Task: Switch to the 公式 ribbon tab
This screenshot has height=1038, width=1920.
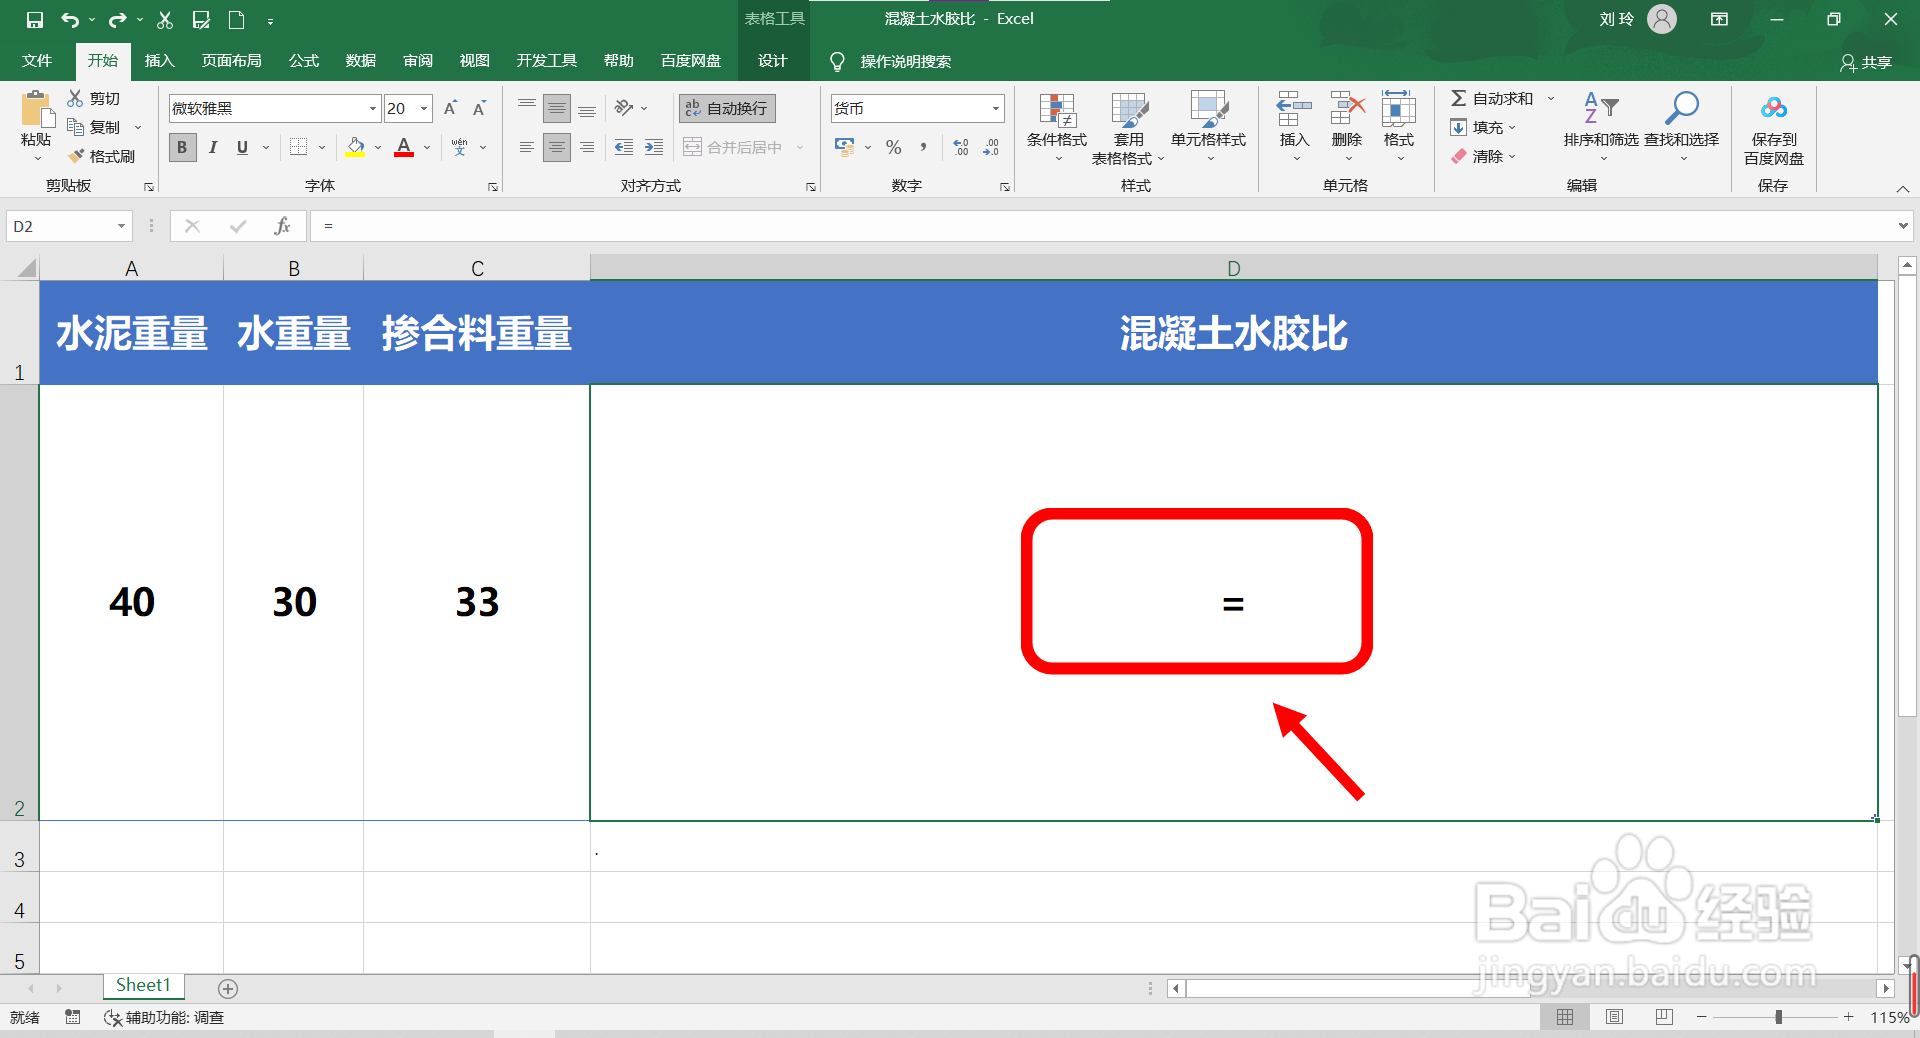Action: coord(303,60)
